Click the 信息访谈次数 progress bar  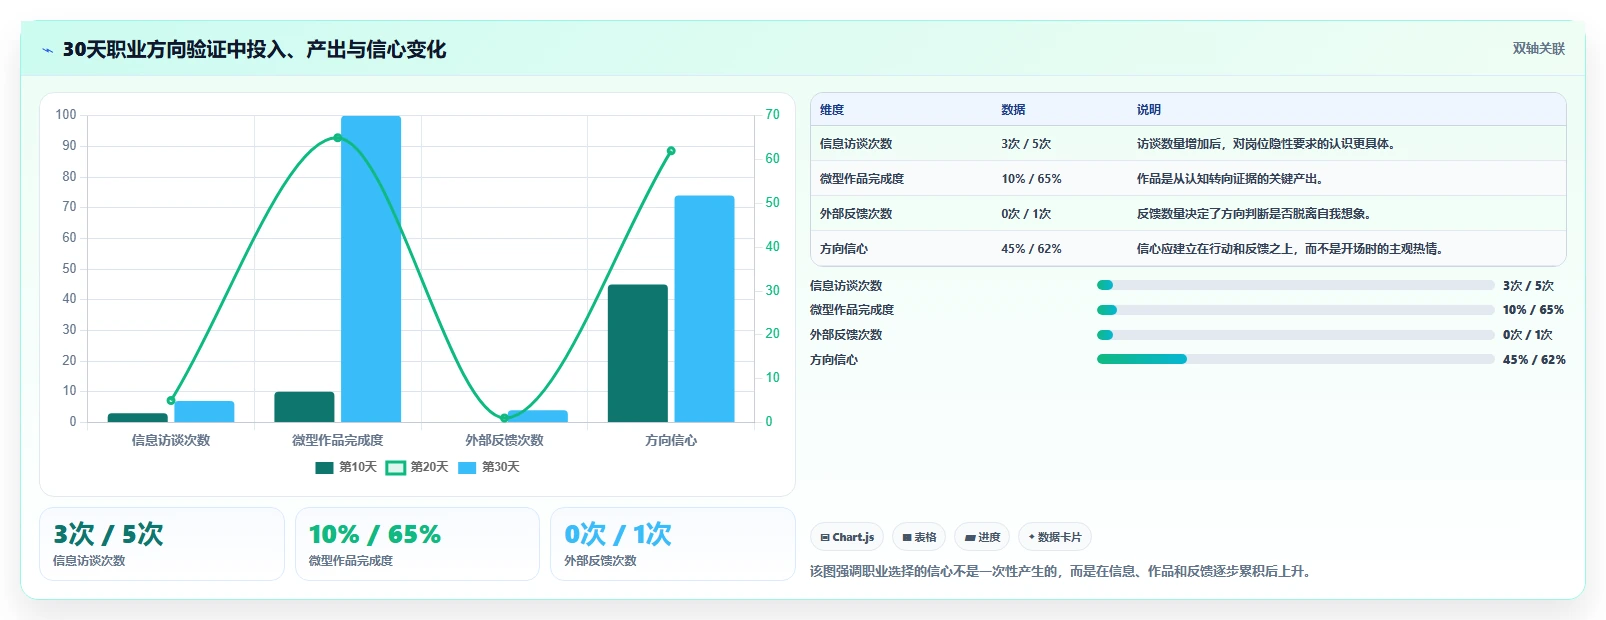1295,286
